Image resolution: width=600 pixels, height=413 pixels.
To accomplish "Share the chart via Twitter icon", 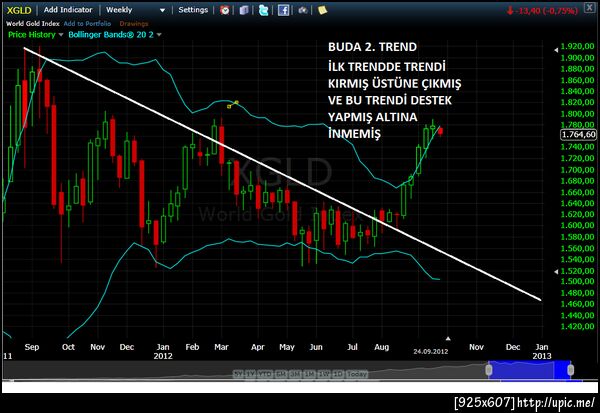I will (x=263, y=10).
